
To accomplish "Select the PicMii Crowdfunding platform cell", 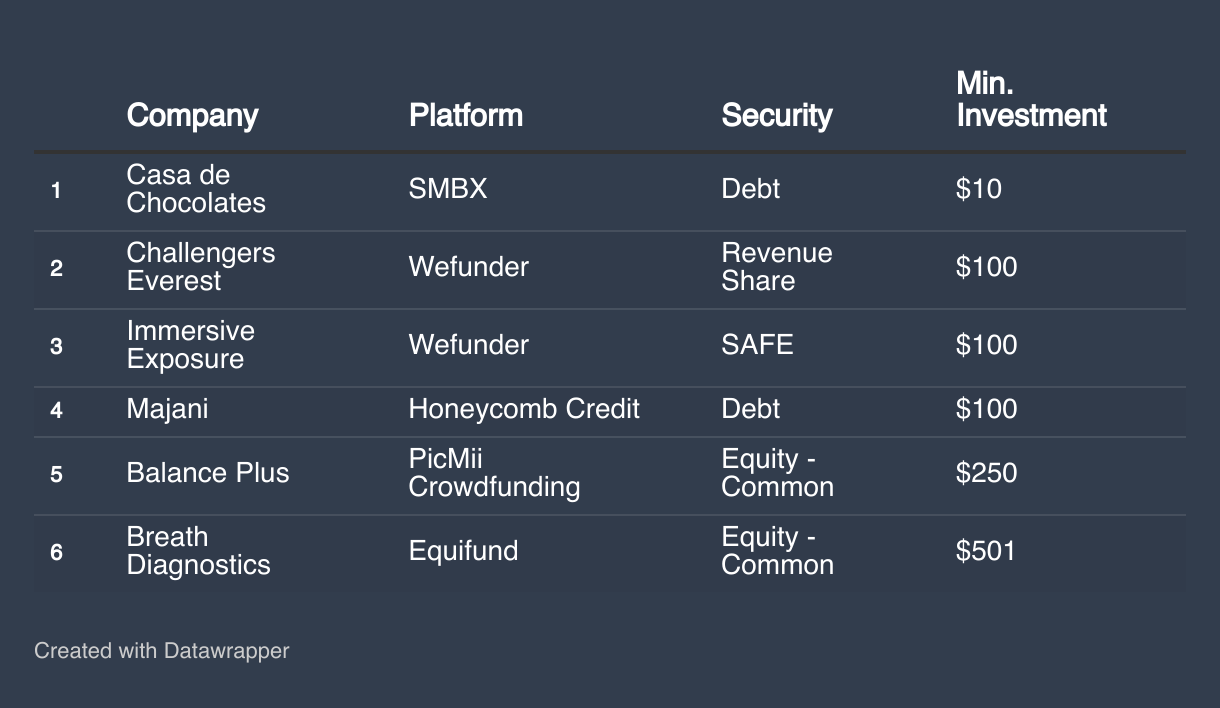I will 494,473.
